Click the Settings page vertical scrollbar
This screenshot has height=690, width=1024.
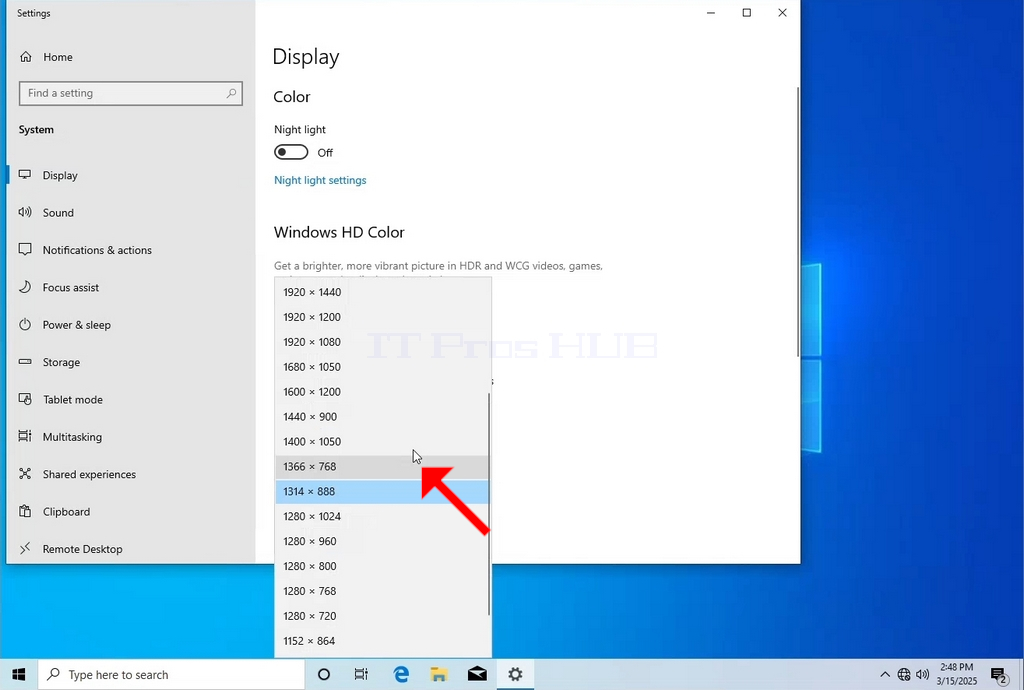pyautogui.click(x=797, y=222)
